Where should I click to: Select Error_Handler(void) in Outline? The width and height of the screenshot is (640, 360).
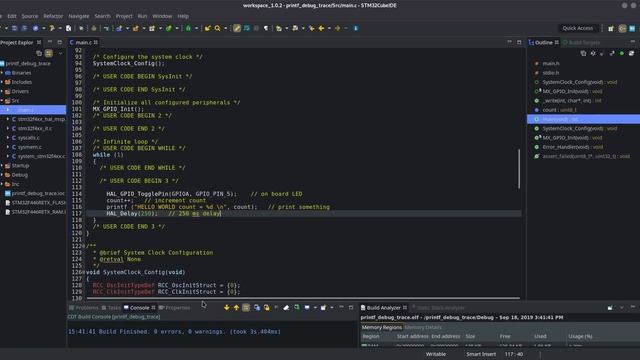click(x=569, y=147)
